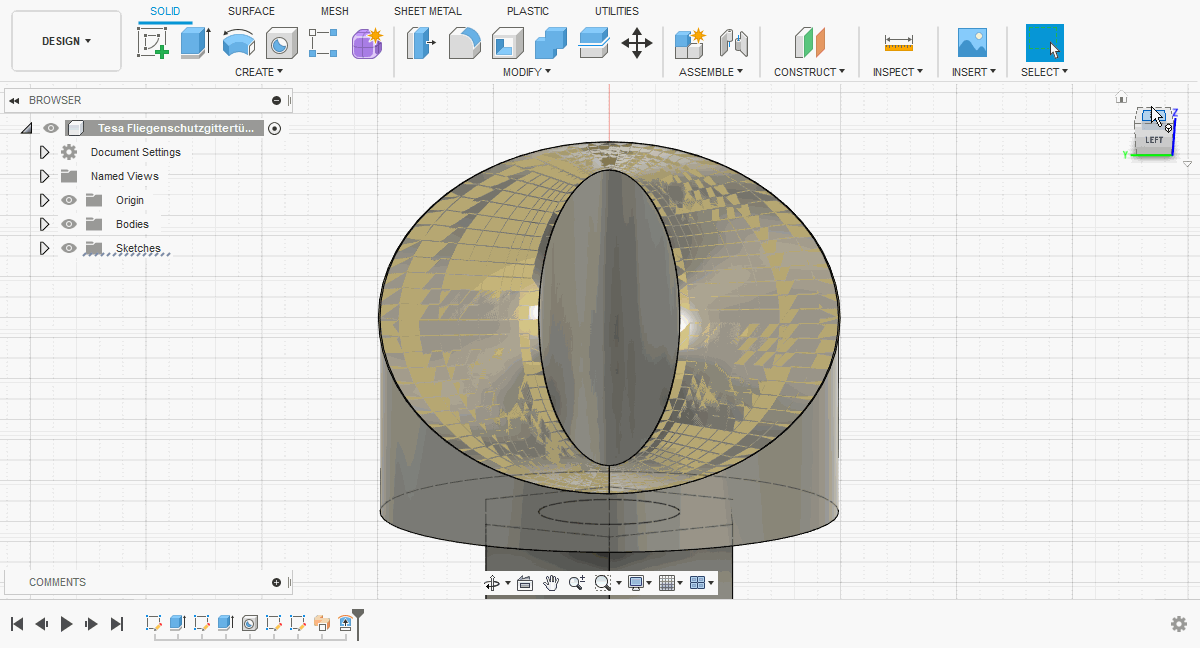1200x648 pixels.
Task: Expand the Named Views node
Action: pos(44,176)
